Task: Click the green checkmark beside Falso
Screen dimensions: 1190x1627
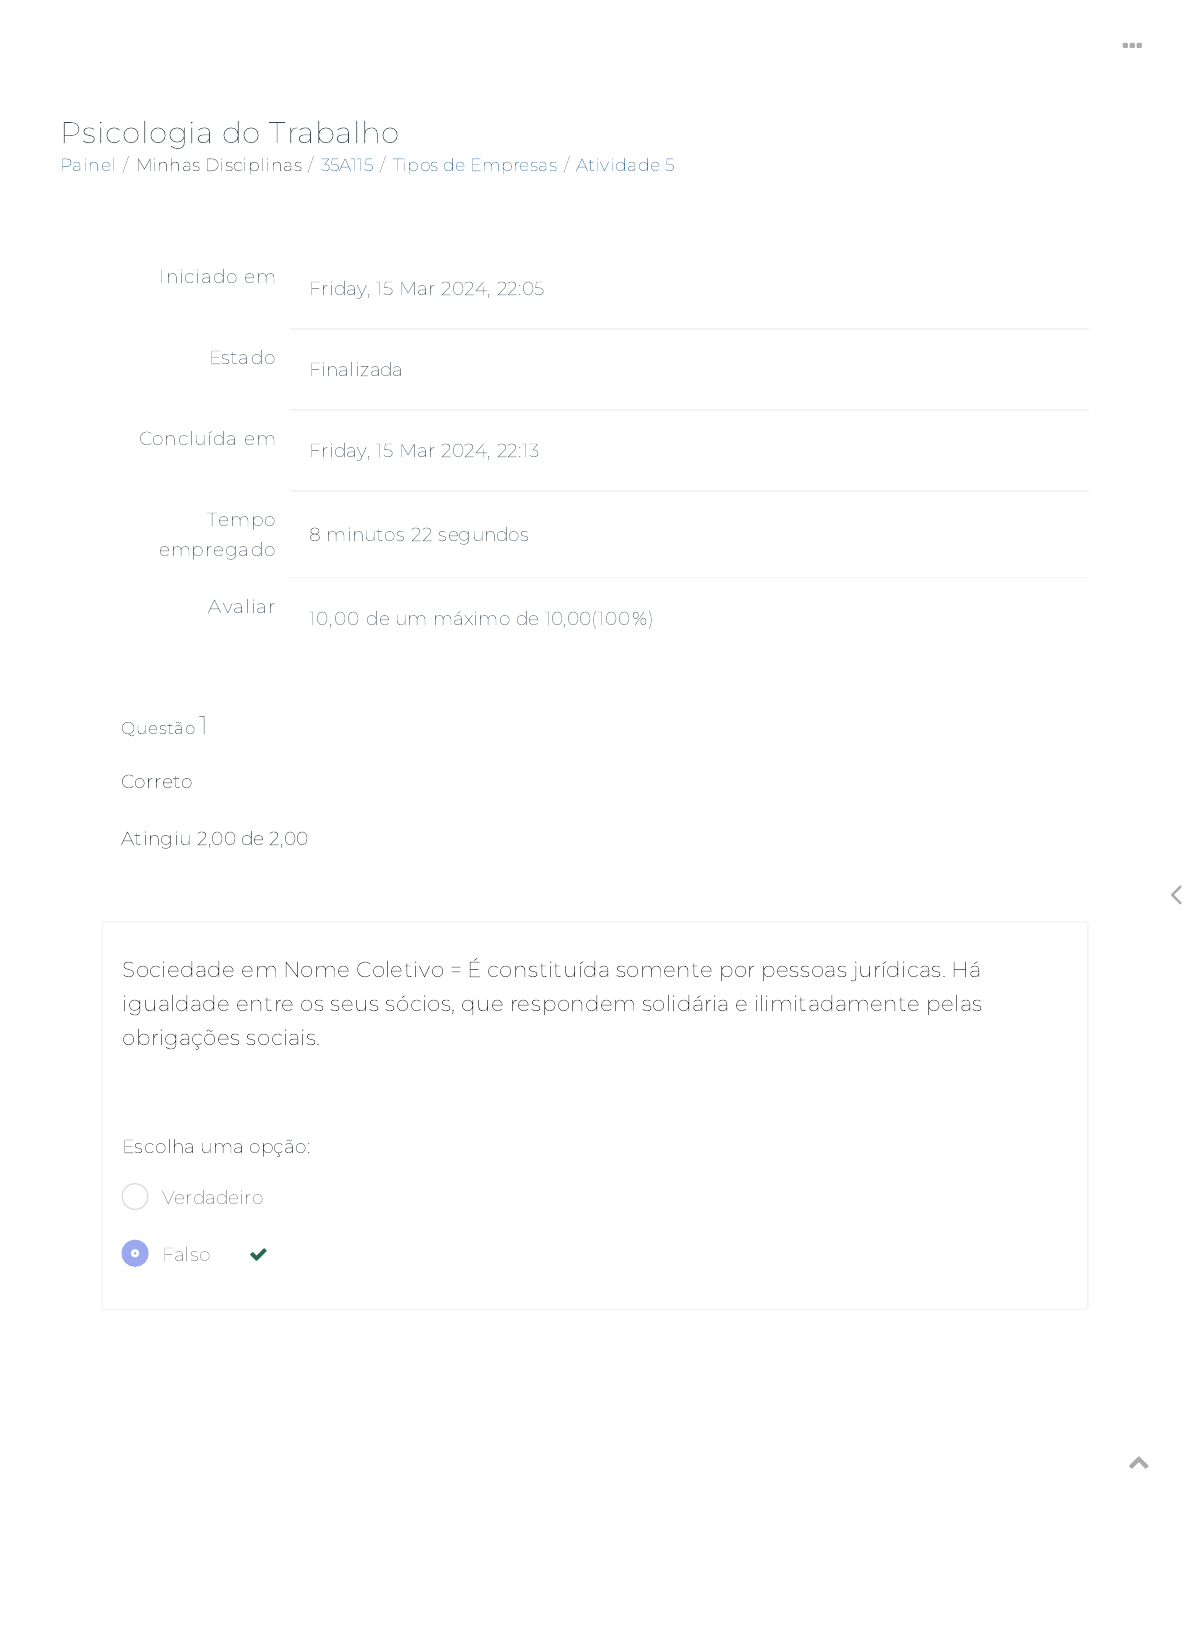Action: [x=258, y=1254]
